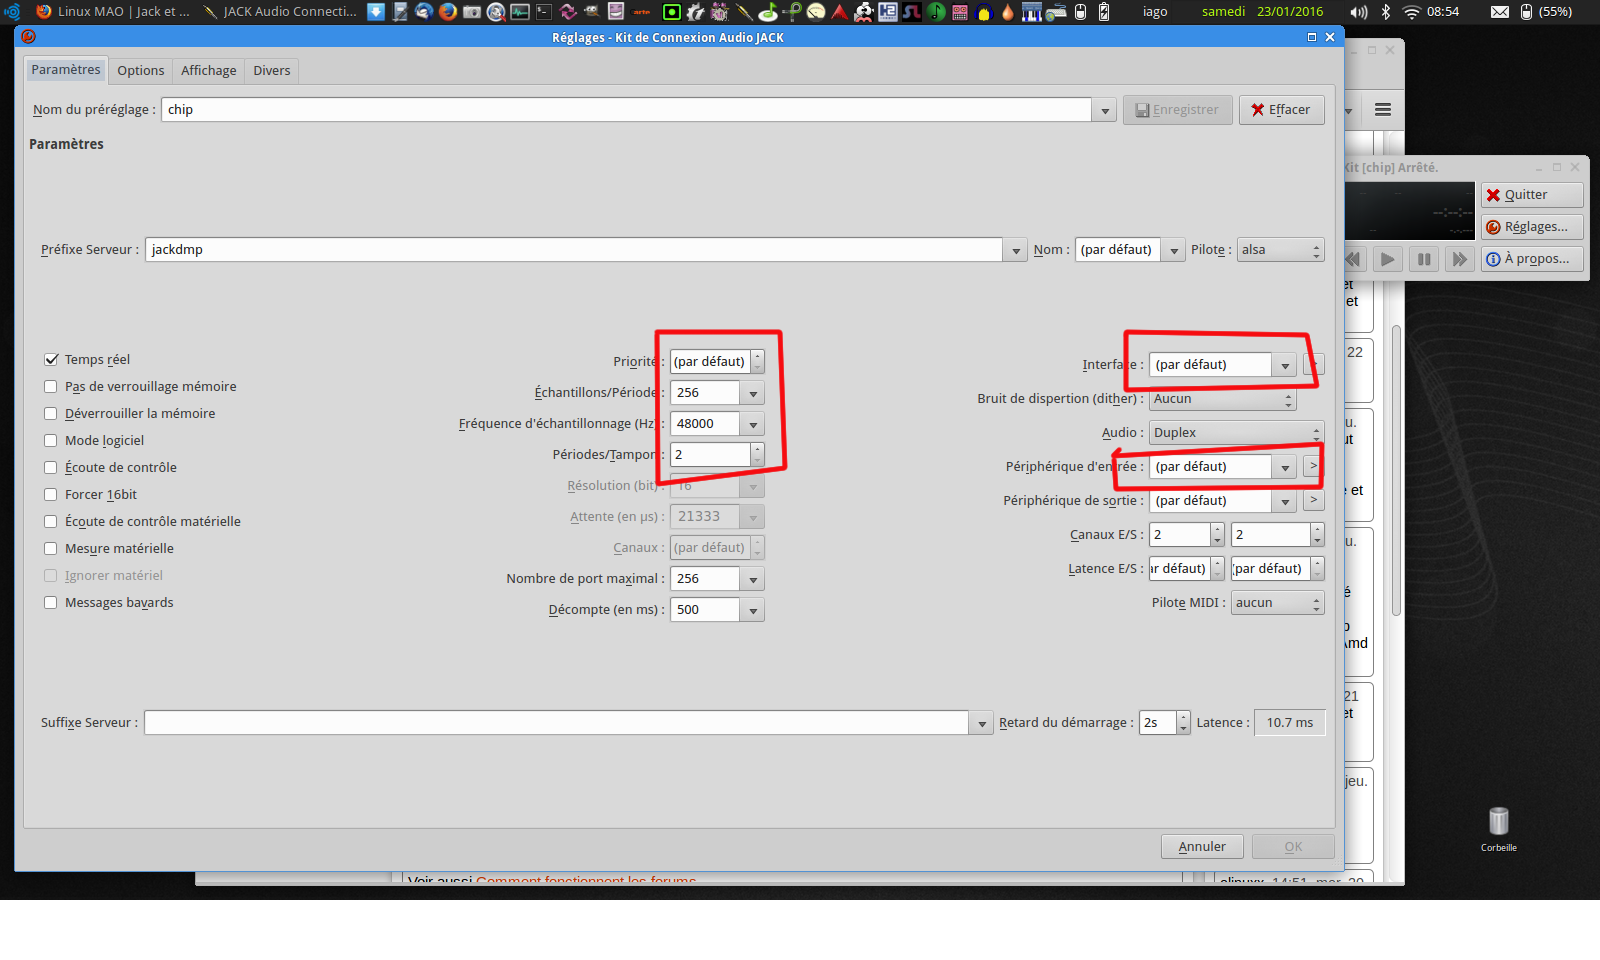Open the orange drop-shaped panel icon

(1008, 12)
